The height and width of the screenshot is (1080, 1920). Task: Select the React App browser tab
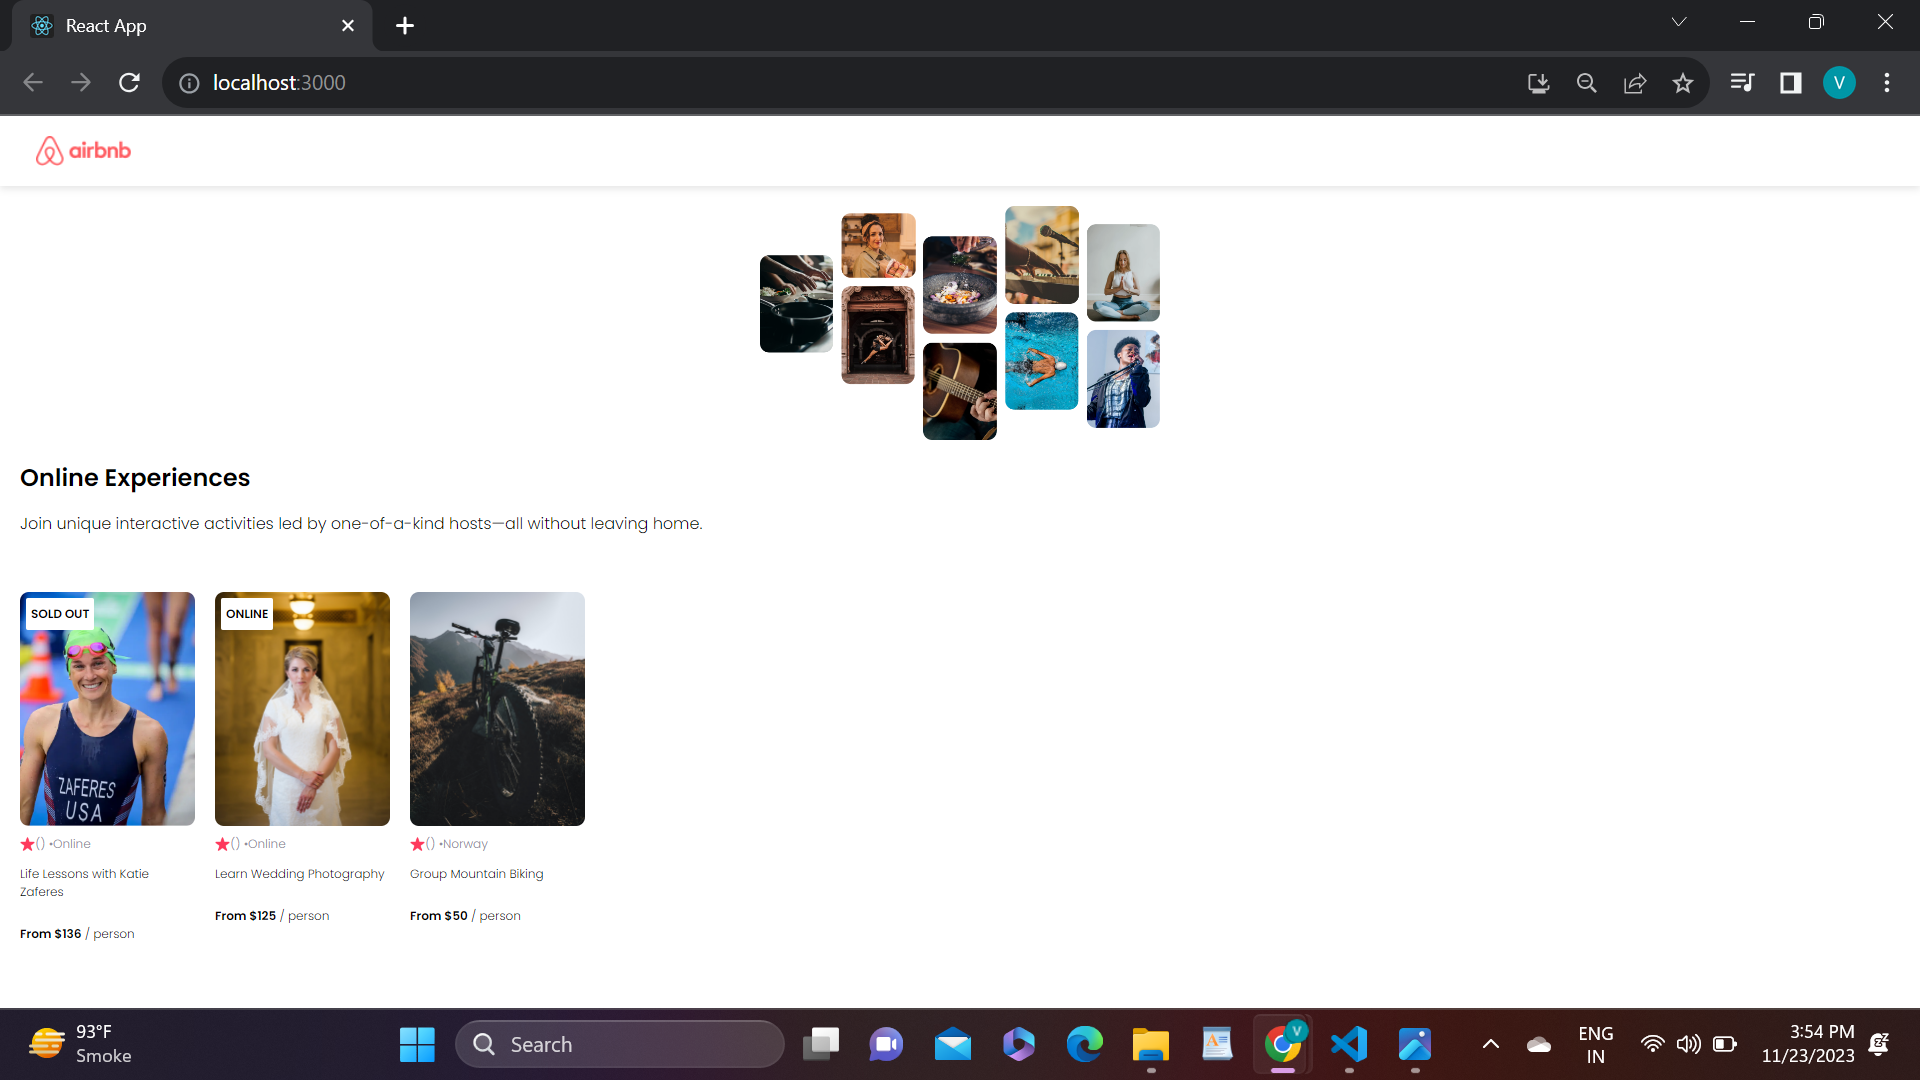coord(180,25)
